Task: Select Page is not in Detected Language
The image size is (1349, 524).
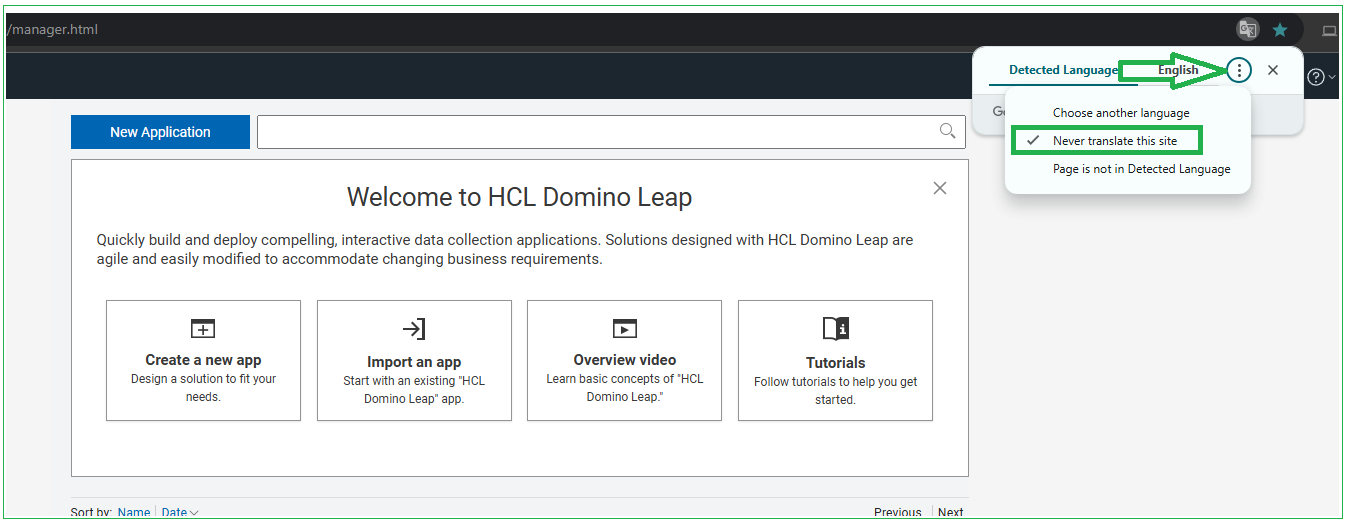Action: point(1141,169)
